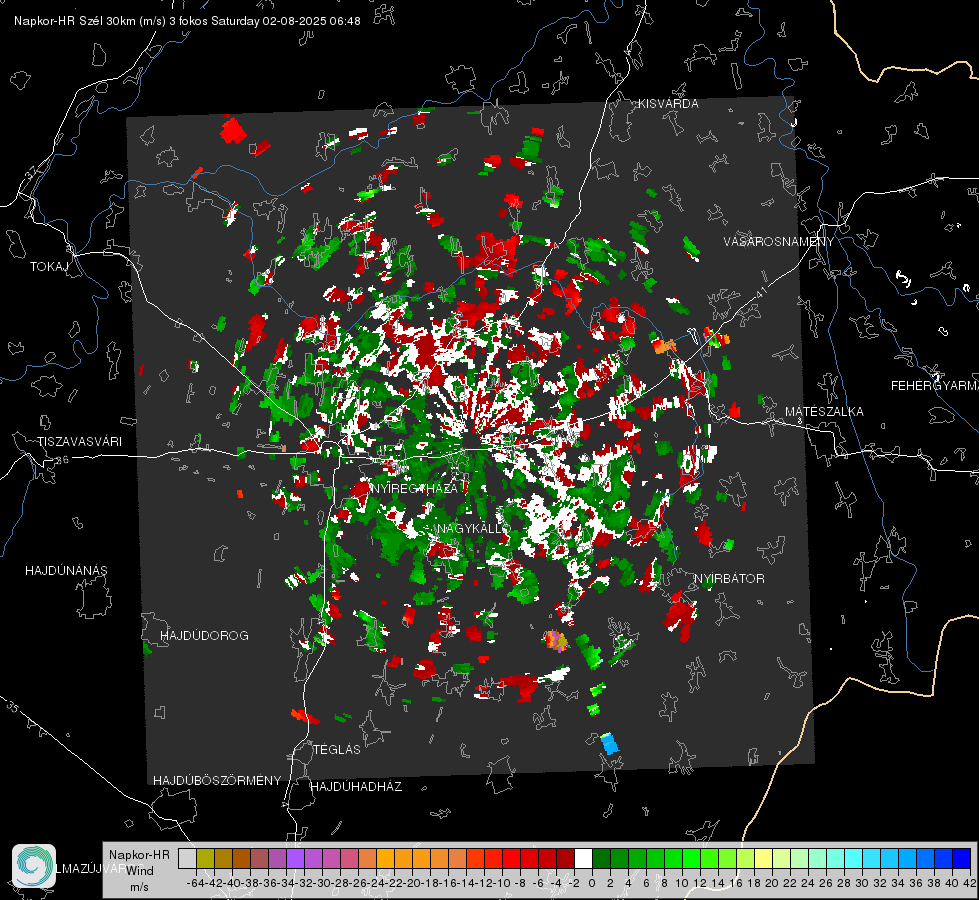Select the deep blue swatch between 40 and 42
979x900 pixels.
(962, 858)
